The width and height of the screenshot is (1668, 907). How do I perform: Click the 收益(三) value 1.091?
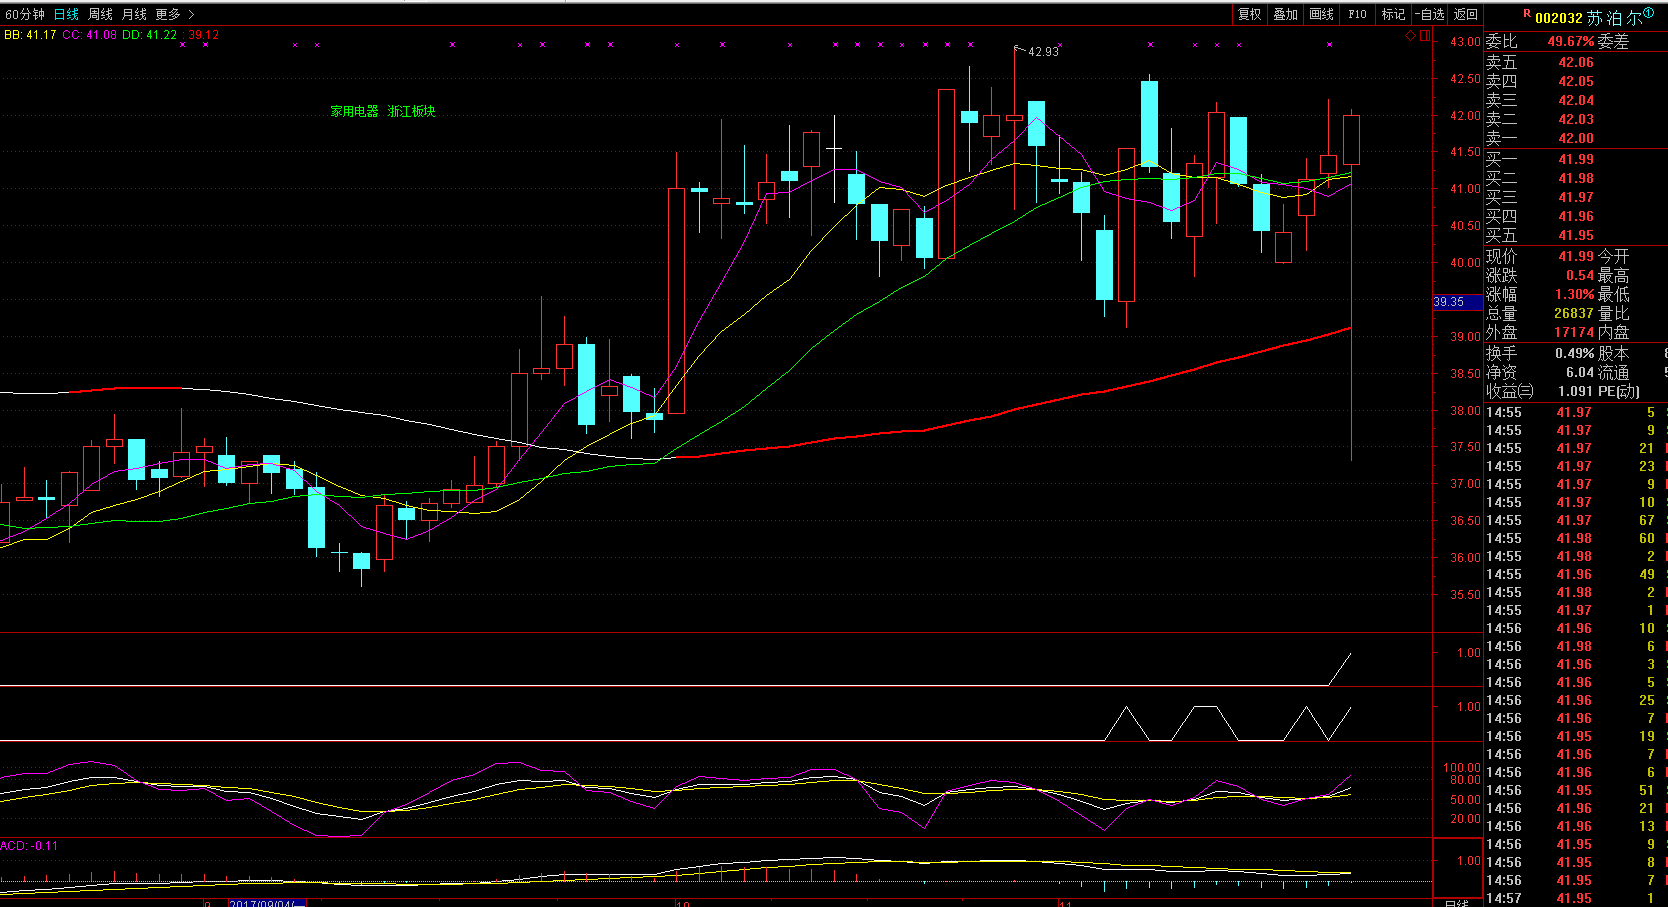tap(1575, 391)
